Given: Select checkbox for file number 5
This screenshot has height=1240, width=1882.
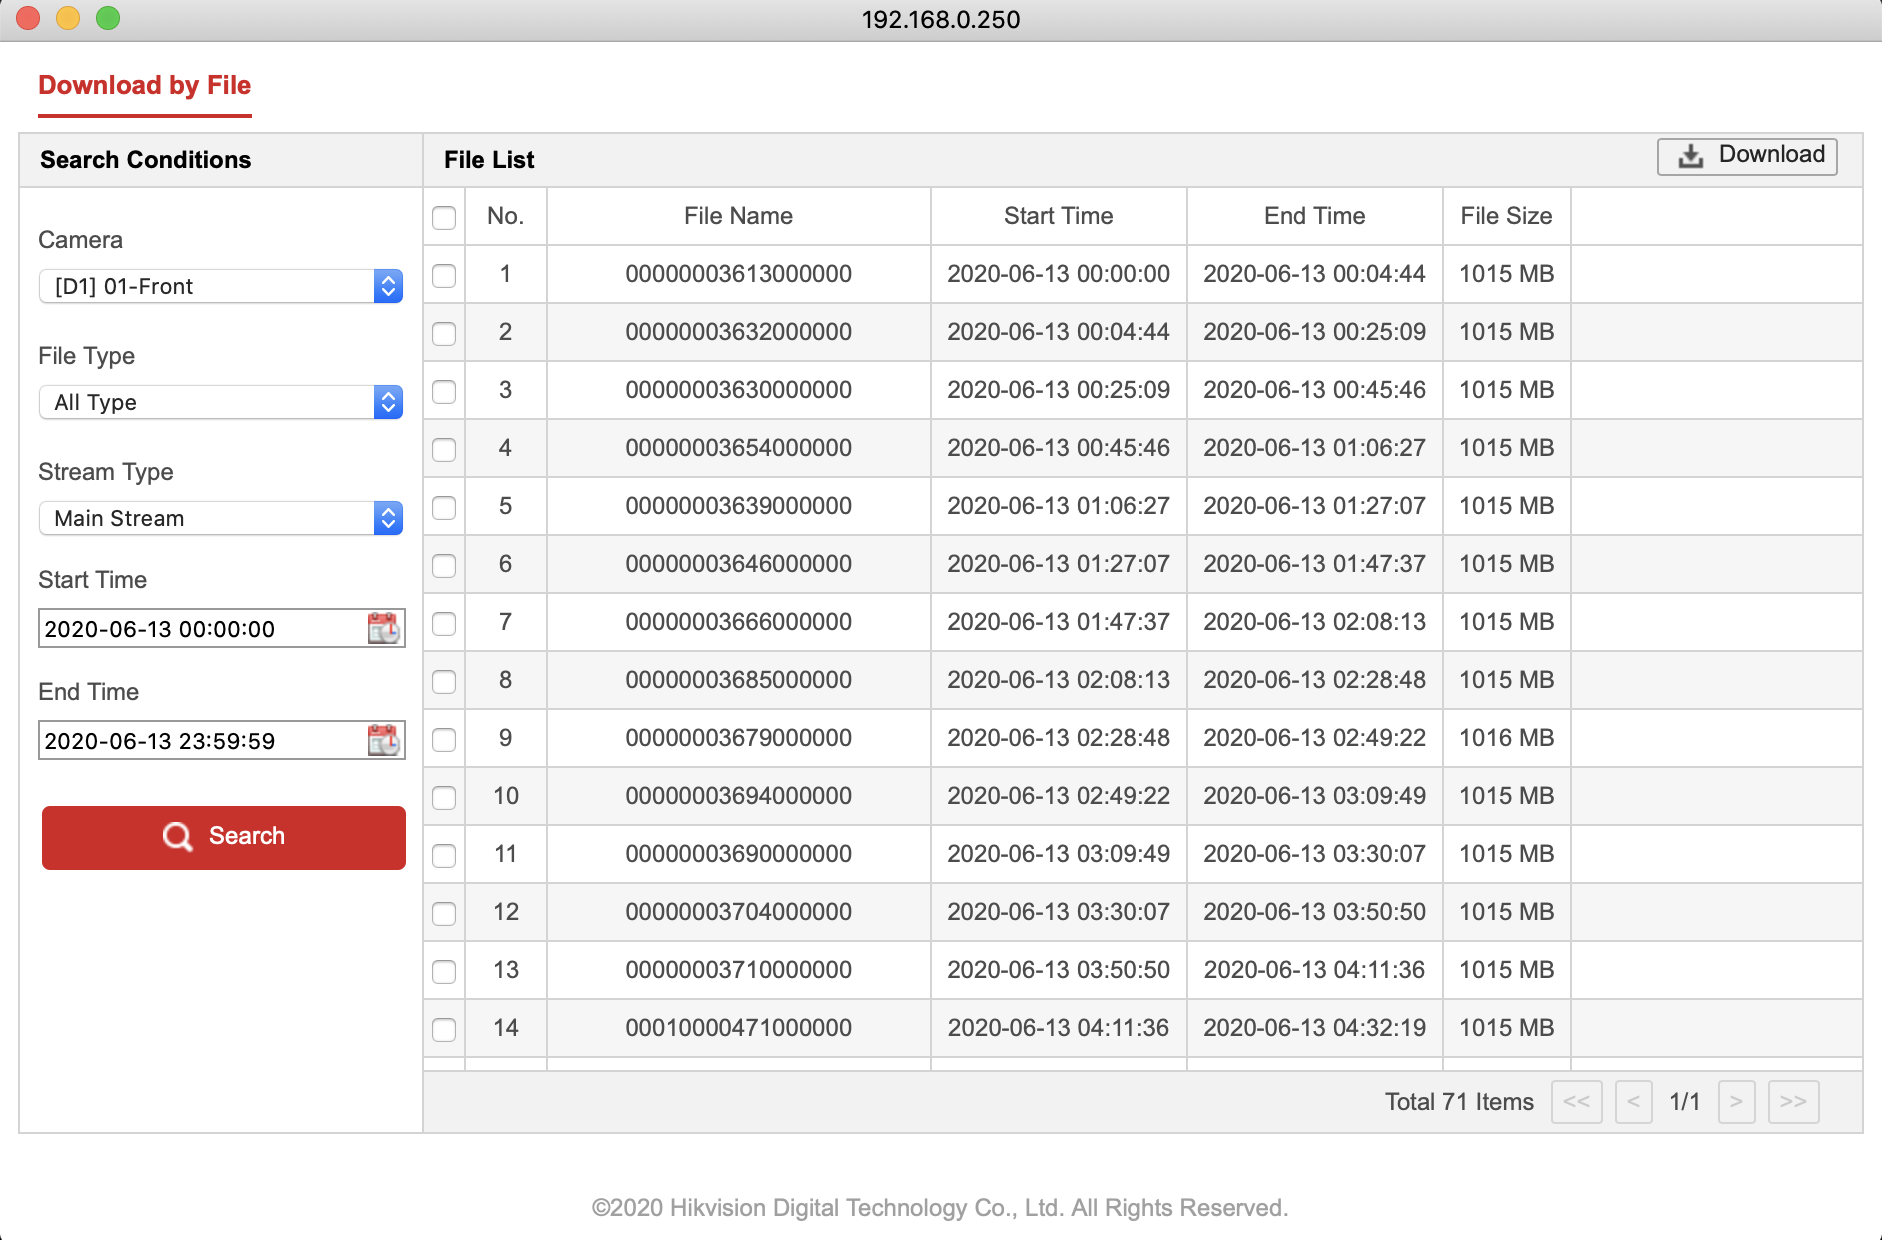Looking at the screenshot, I should coord(444,507).
